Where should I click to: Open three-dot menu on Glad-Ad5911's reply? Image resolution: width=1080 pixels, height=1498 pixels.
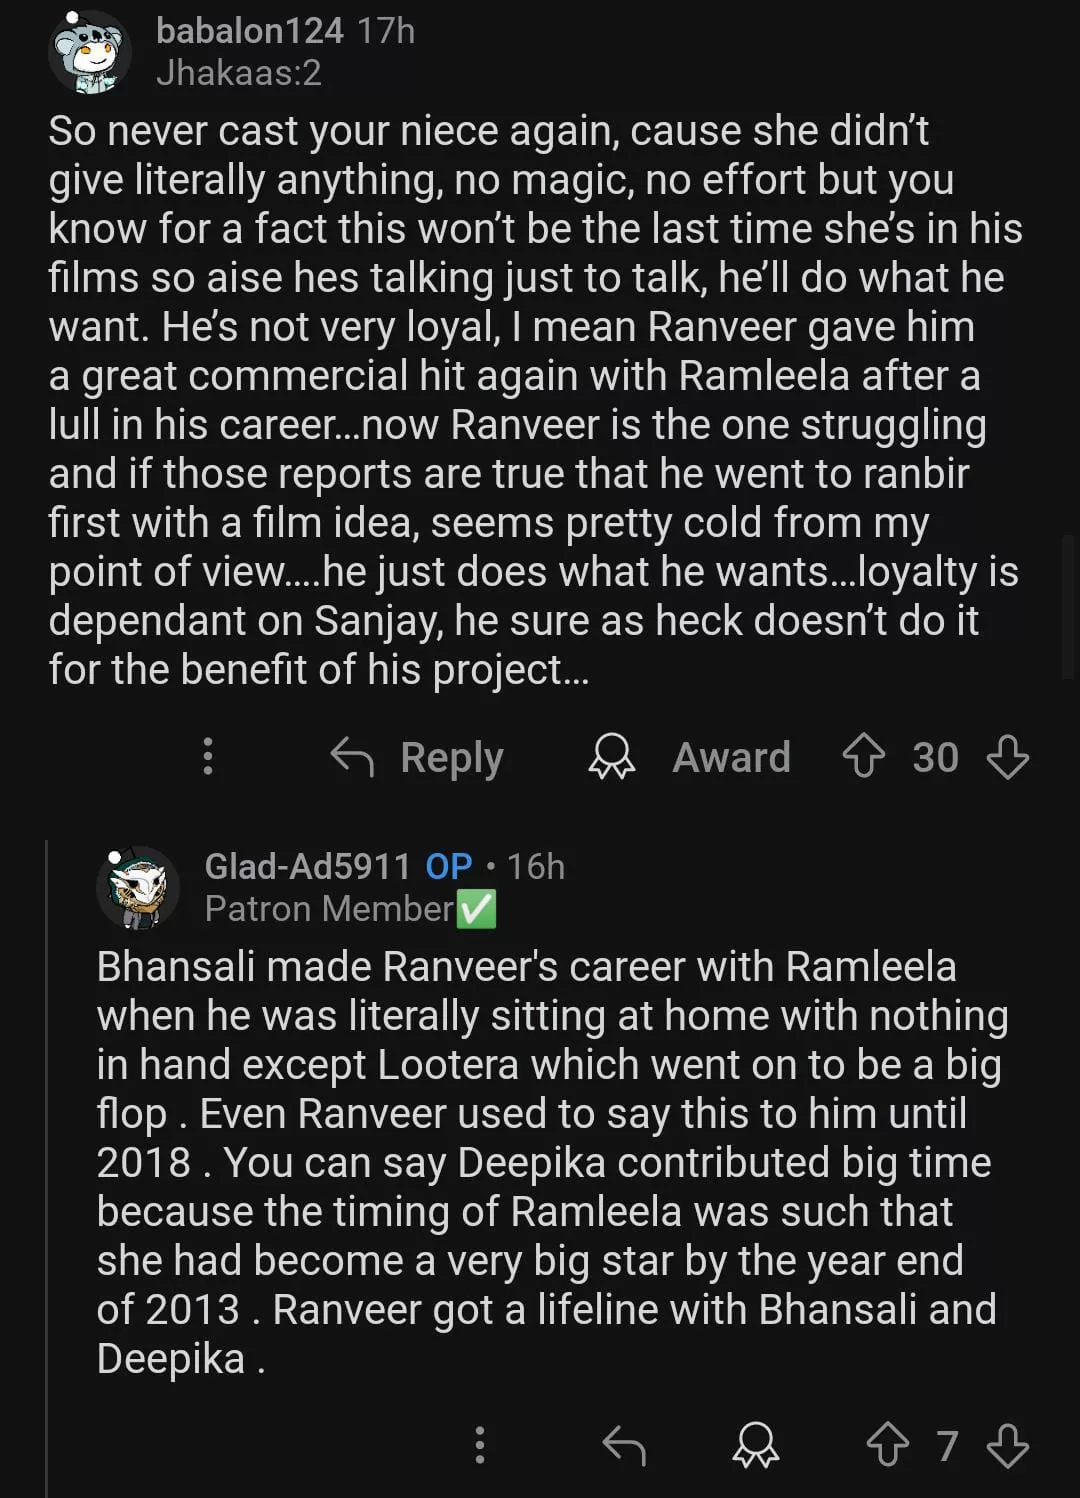pos(480,1445)
